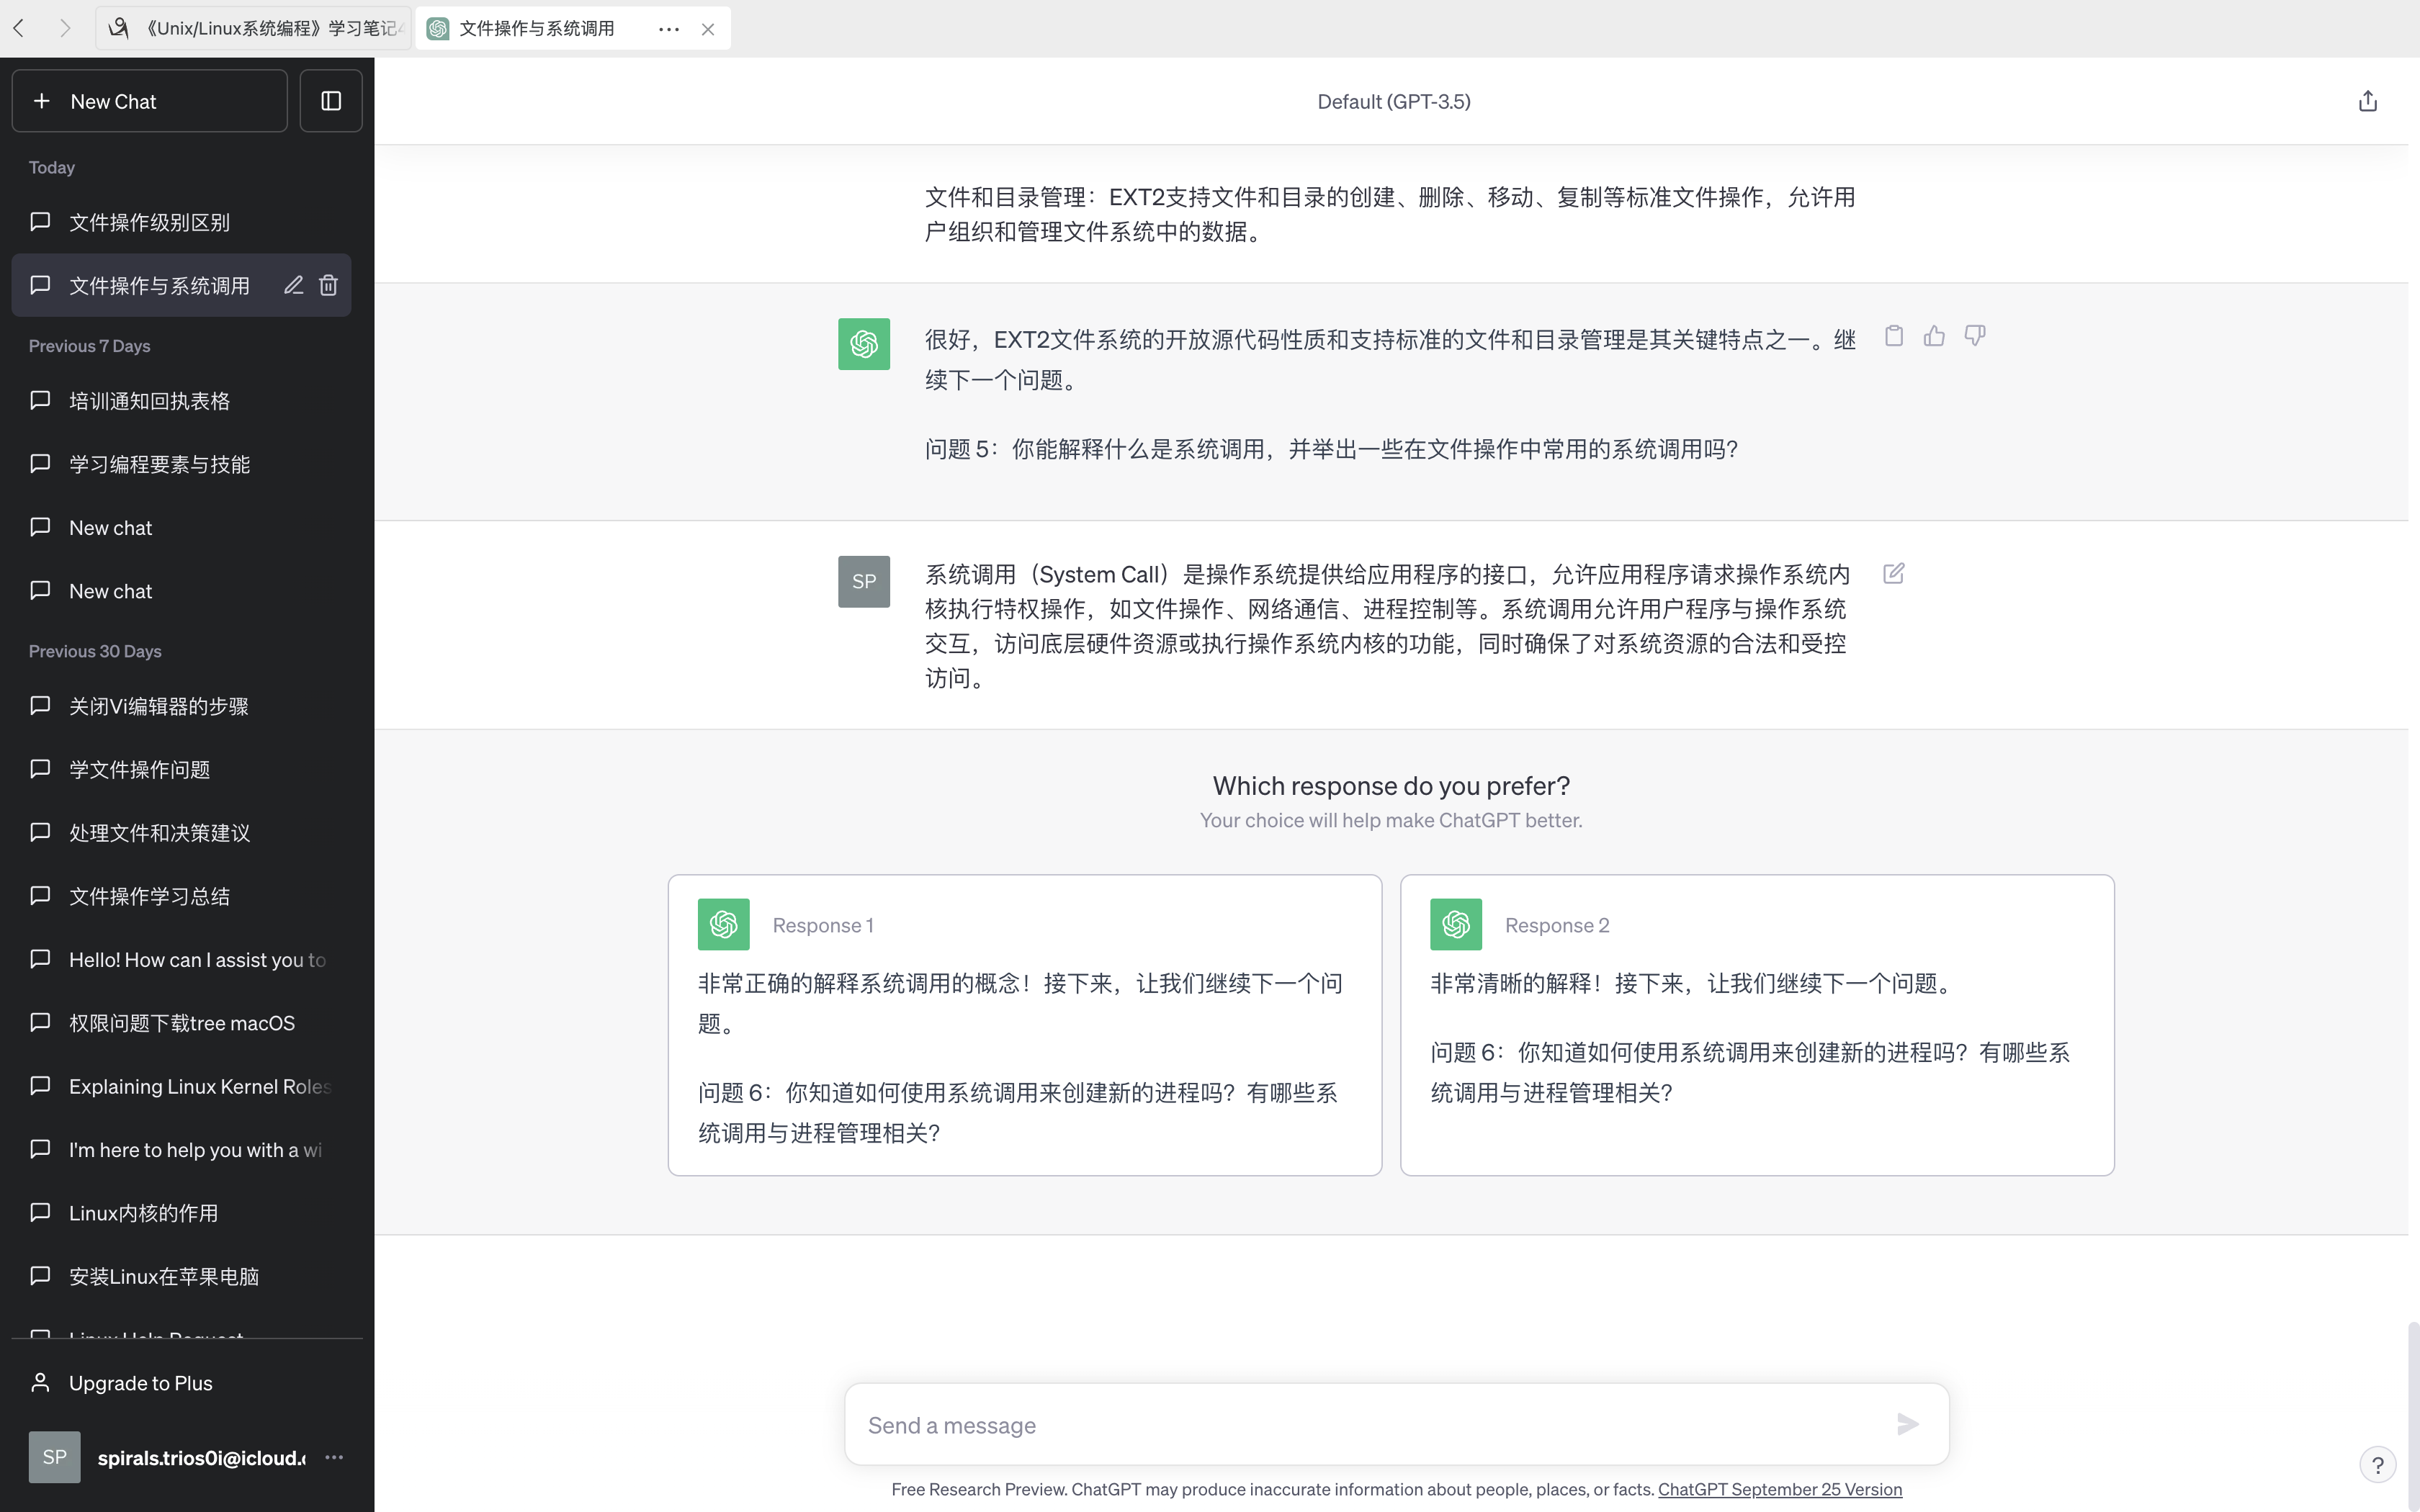Screen dimensions: 2420x1512
Task: Choose Response 2 as preferred
Action: (x=1756, y=1025)
